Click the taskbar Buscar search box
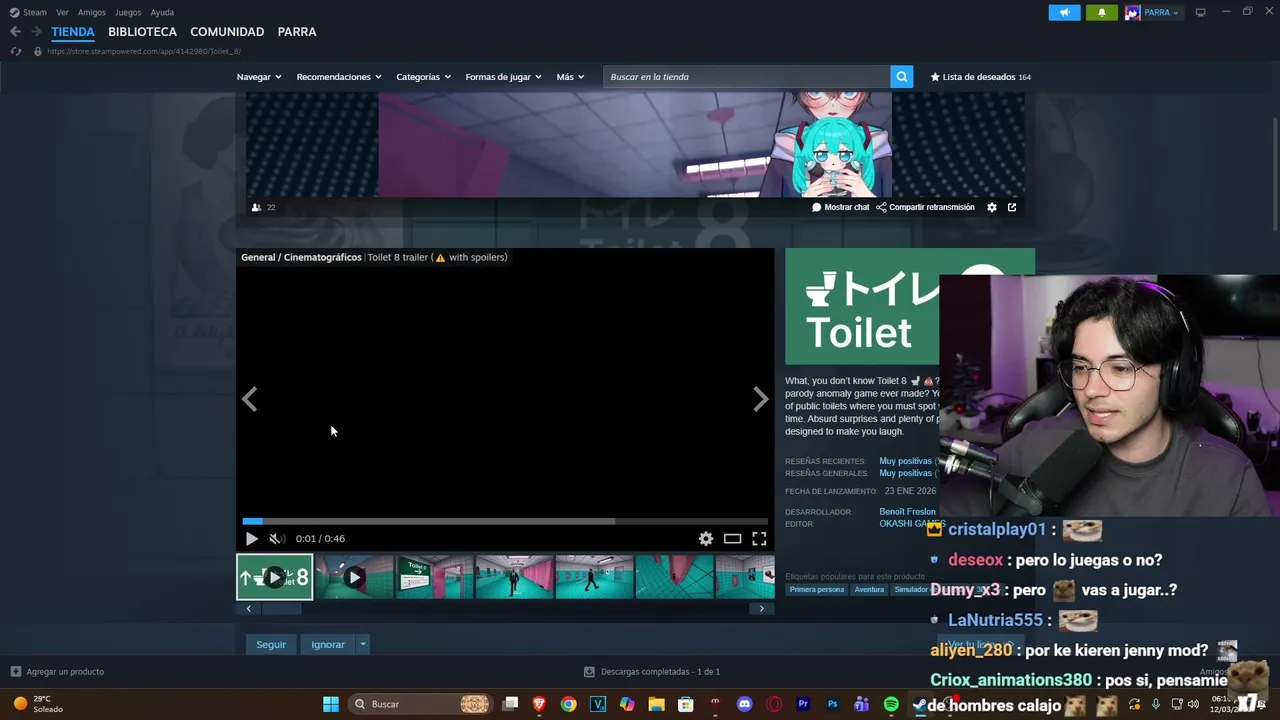The width and height of the screenshot is (1280, 720). pos(421,704)
